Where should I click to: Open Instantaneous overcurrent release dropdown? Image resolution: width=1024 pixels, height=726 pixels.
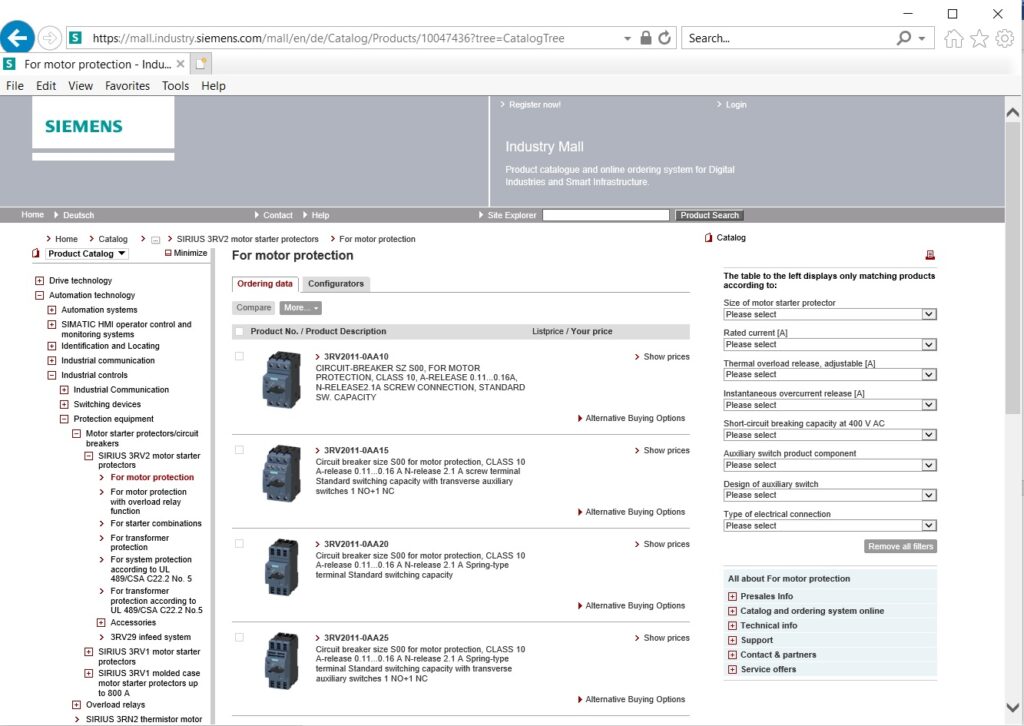point(829,405)
